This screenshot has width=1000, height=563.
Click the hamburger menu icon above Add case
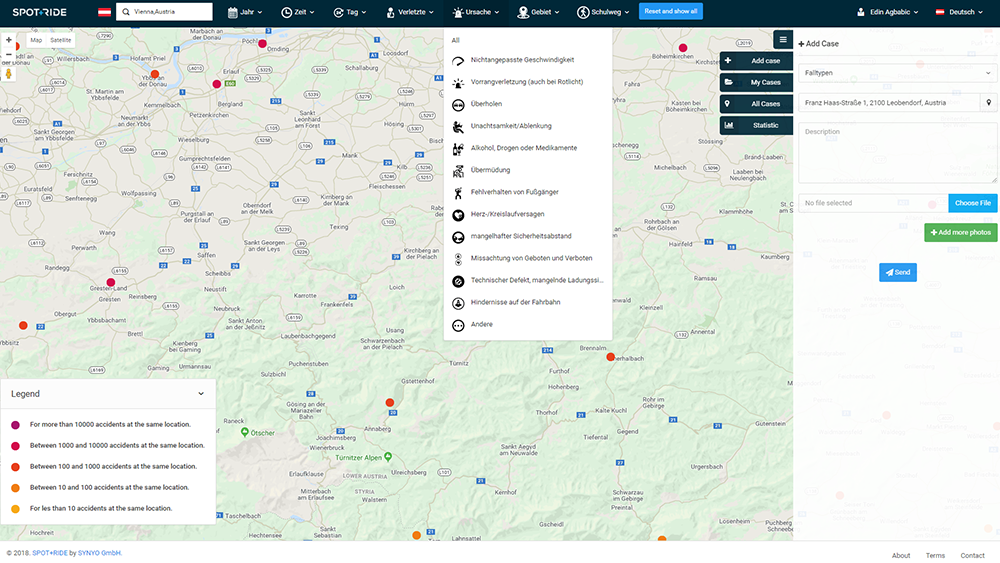[783, 40]
